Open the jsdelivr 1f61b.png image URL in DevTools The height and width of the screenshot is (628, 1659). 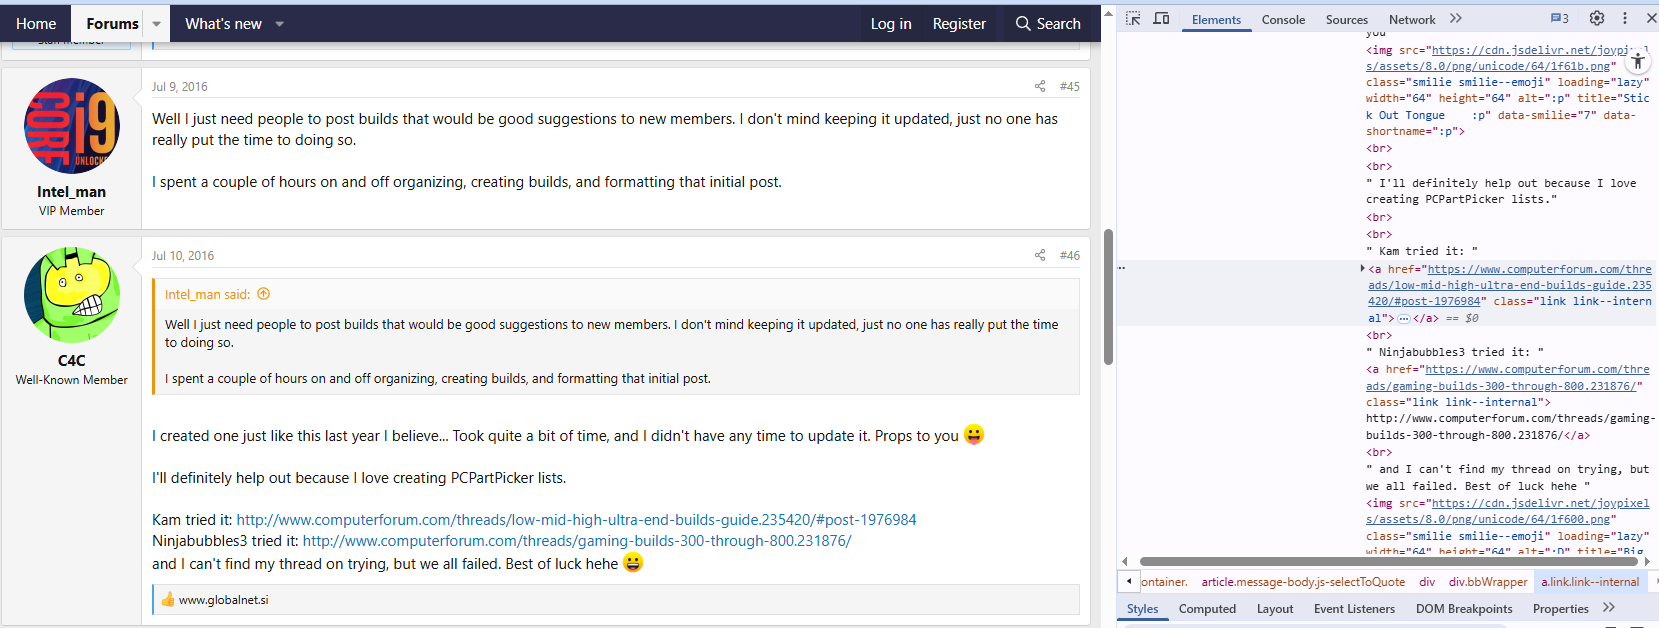tap(1507, 58)
